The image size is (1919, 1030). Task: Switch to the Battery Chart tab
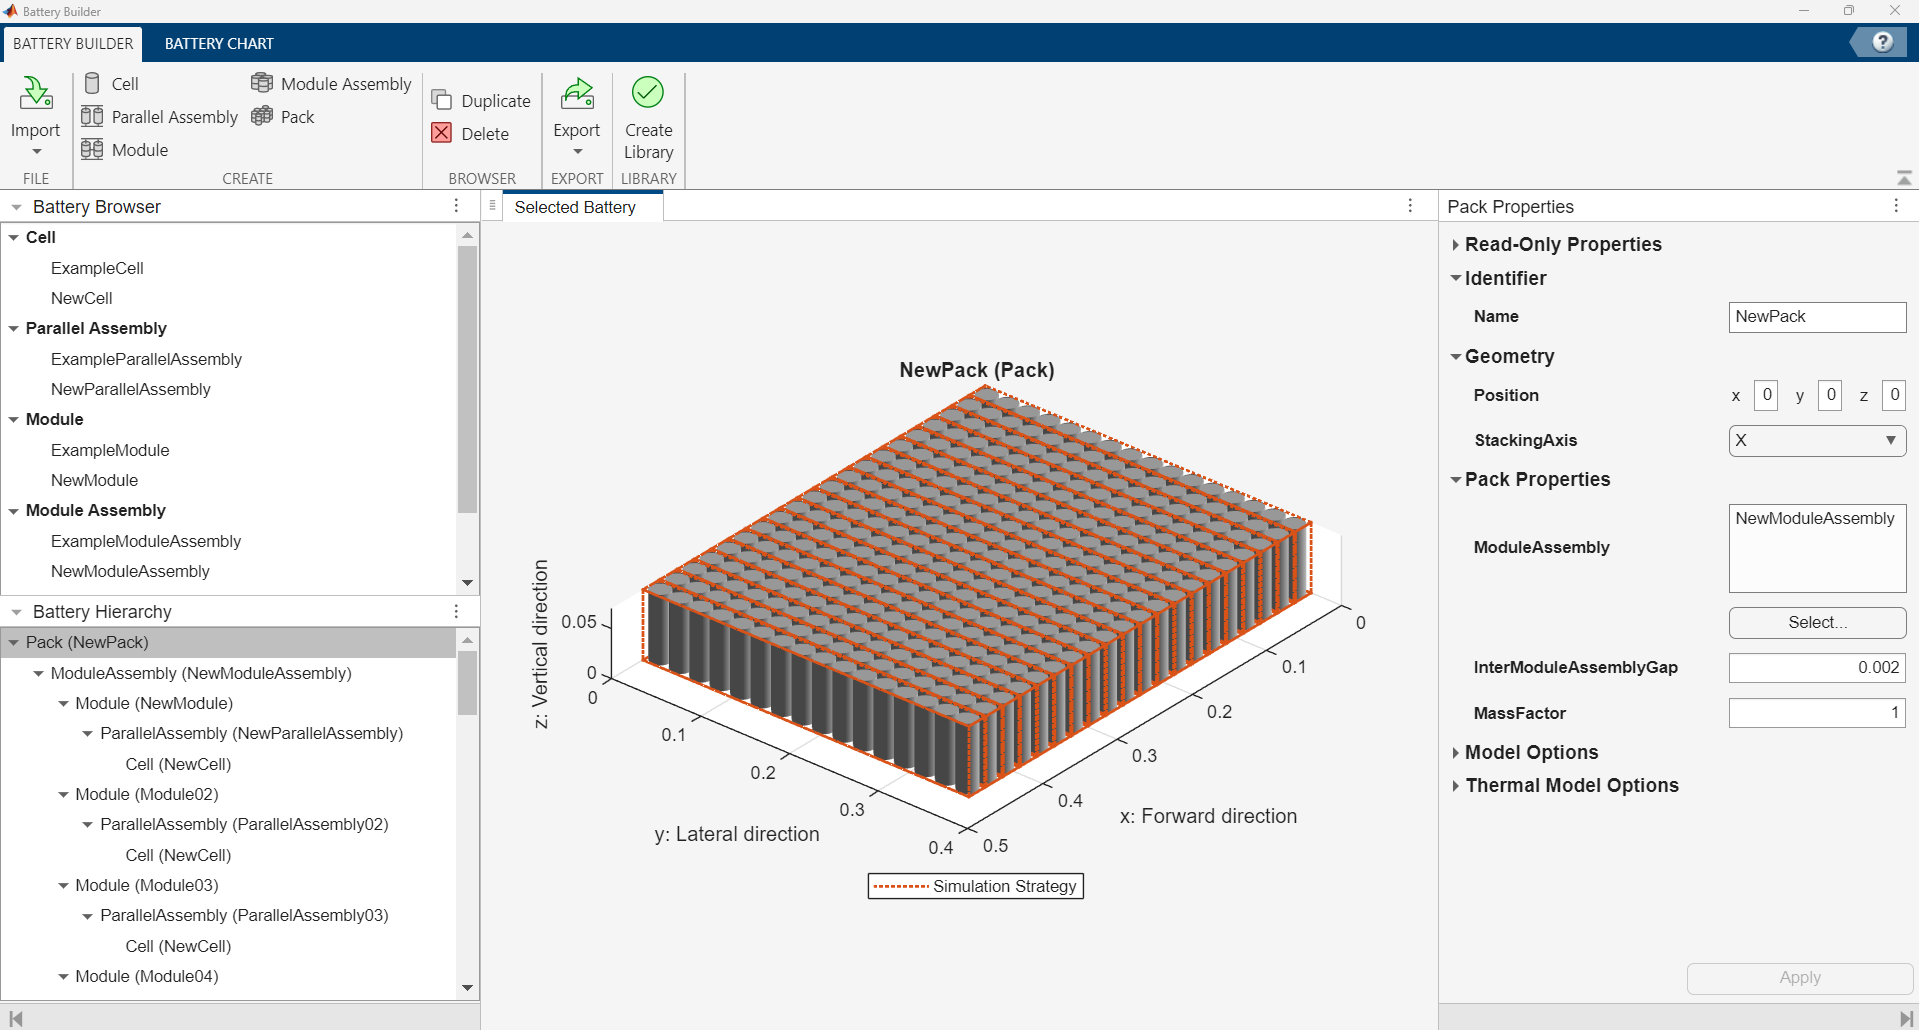219,44
